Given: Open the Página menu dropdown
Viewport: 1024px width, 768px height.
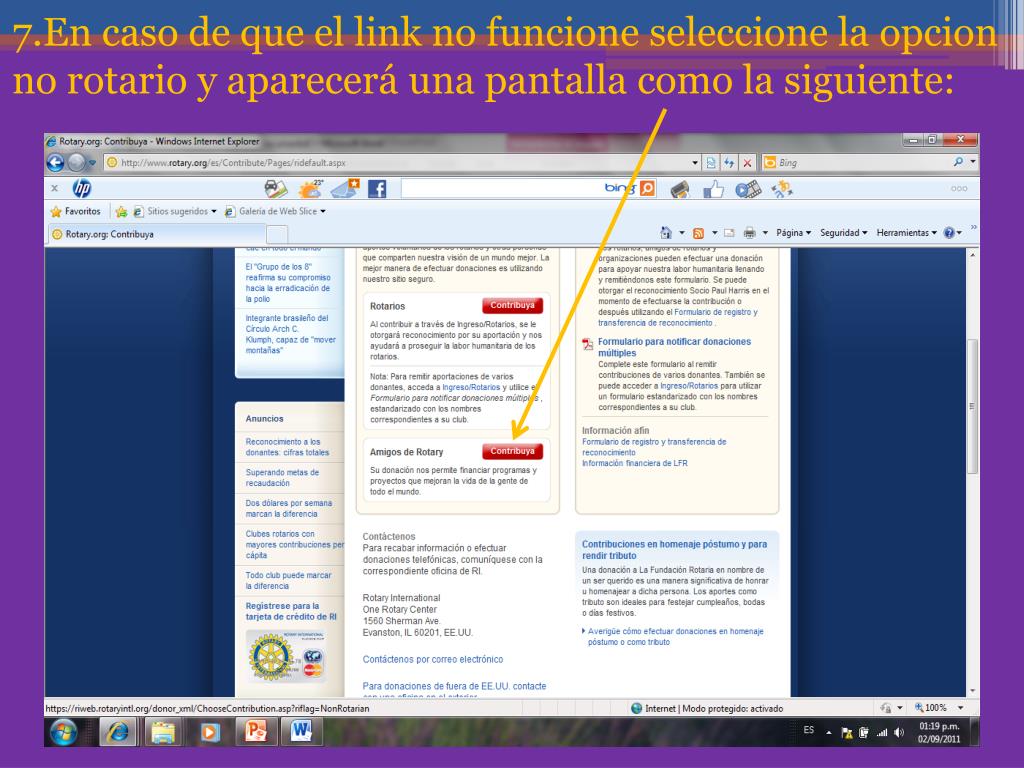Looking at the screenshot, I should (x=793, y=232).
